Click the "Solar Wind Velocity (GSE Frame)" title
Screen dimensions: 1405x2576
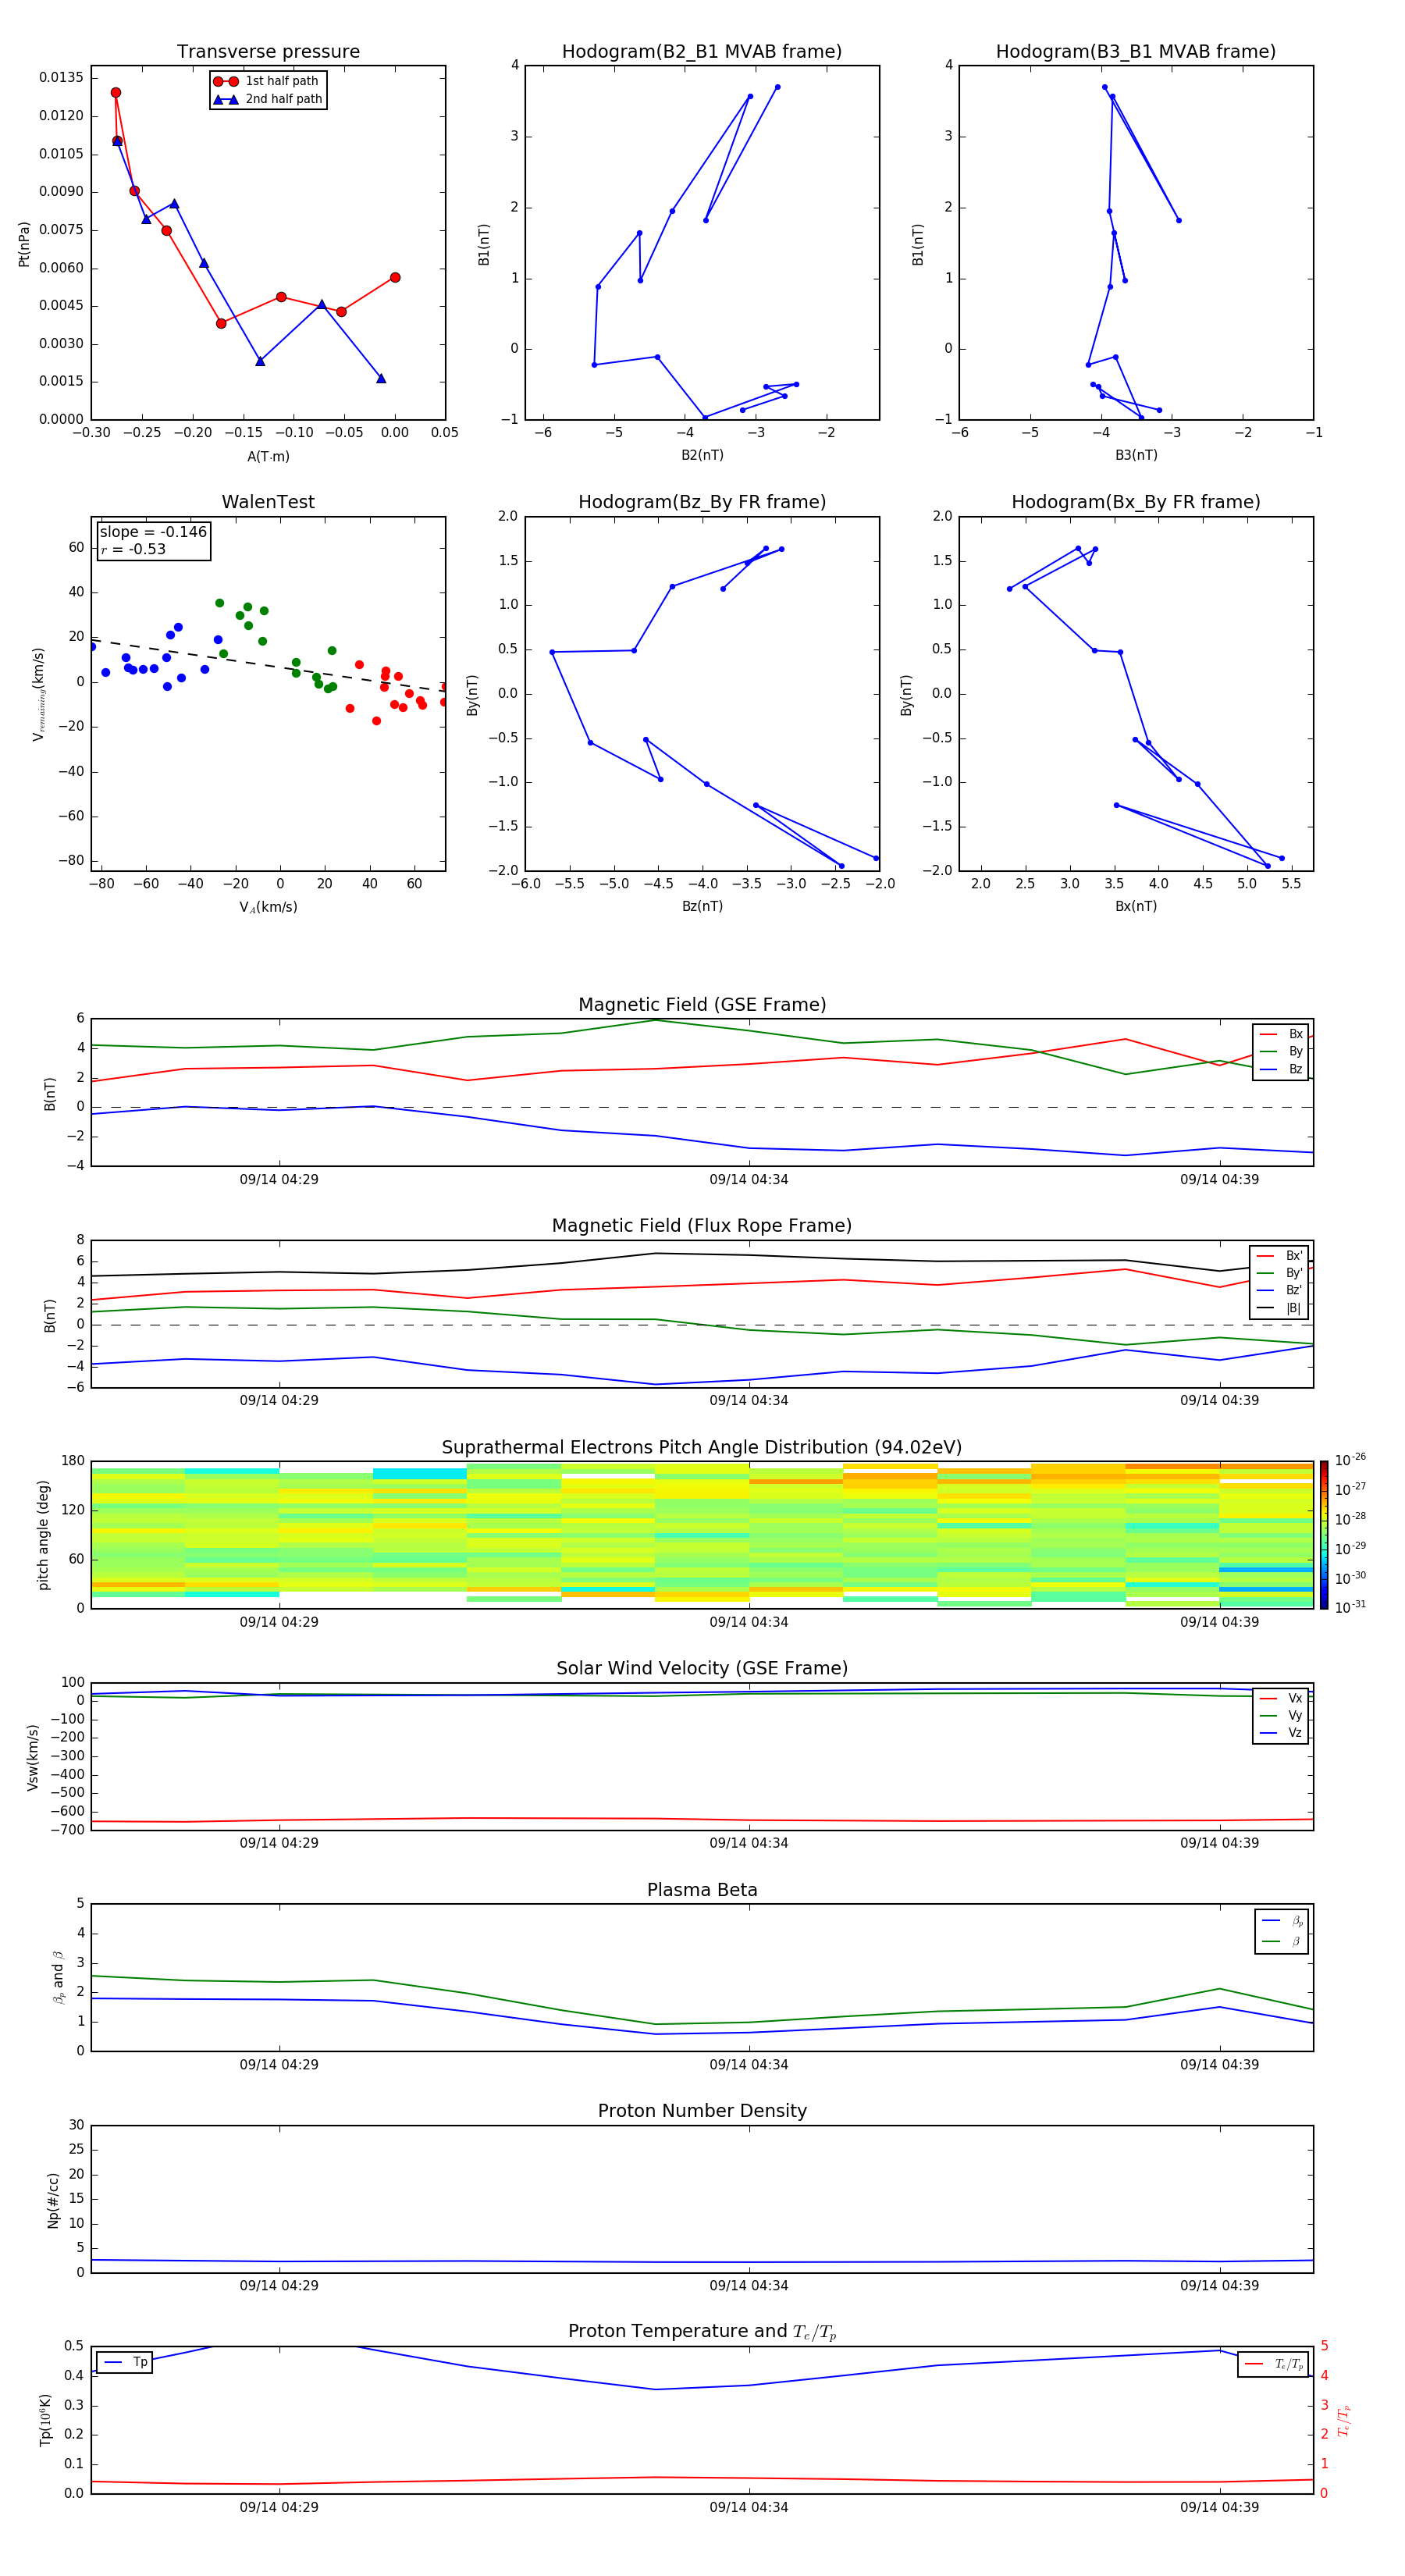(702, 1668)
